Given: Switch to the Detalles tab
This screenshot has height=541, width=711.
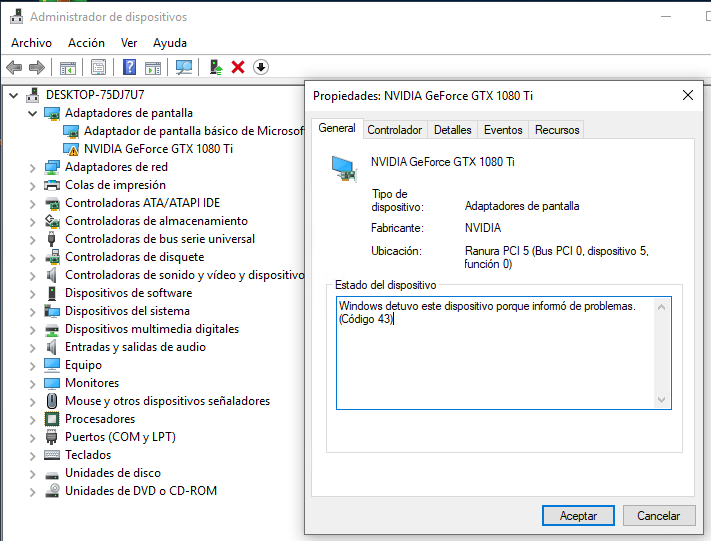Looking at the screenshot, I should click(453, 130).
